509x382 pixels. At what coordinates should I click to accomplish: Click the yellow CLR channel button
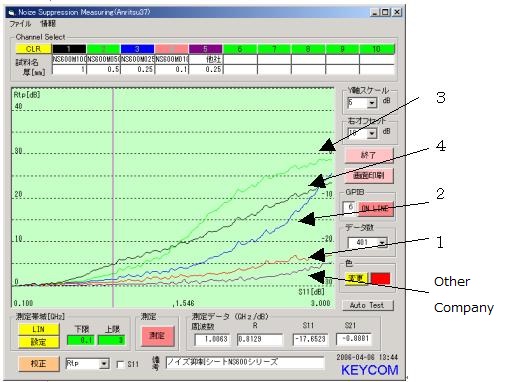click(33, 49)
